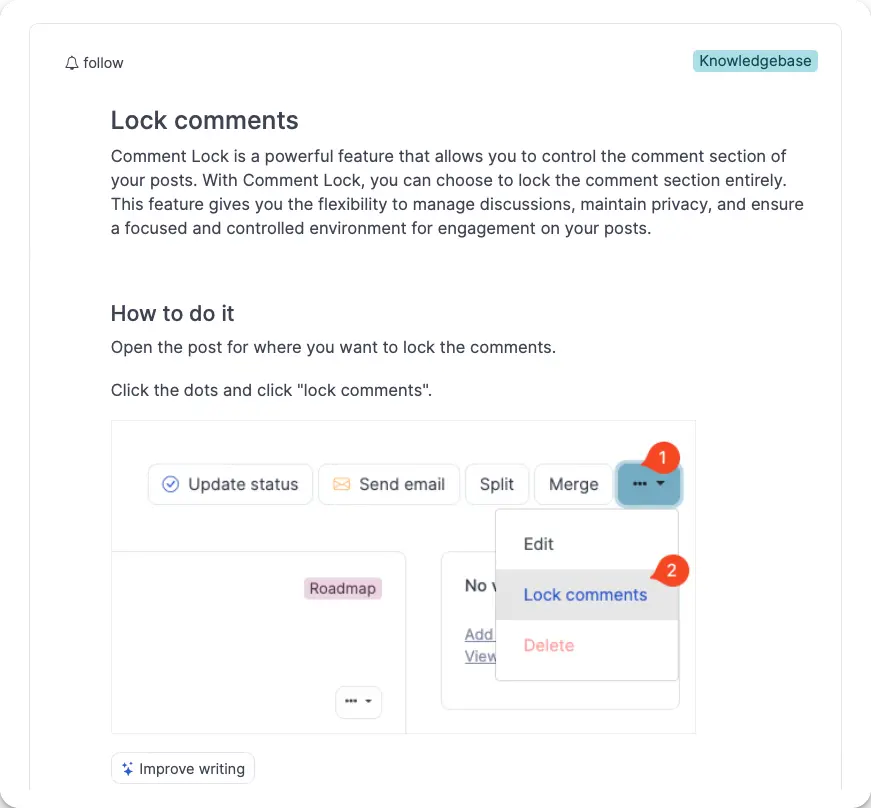The height and width of the screenshot is (808, 871).
Task: Click the red step badge numbered 2
Action: [x=671, y=571]
